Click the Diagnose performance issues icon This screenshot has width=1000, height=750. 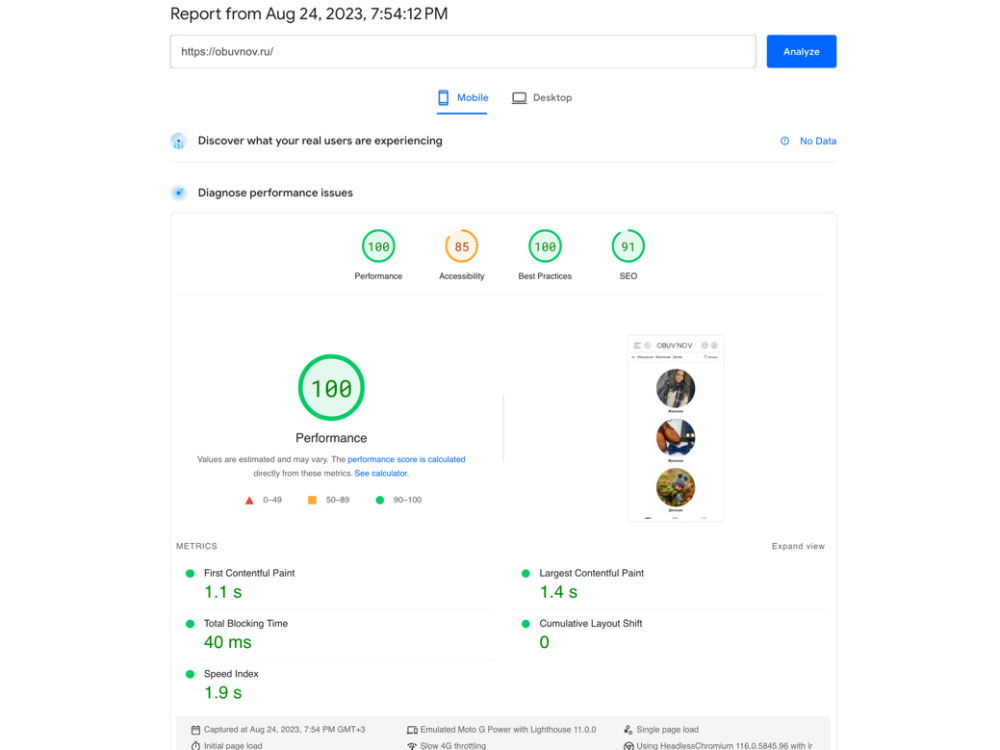coord(179,193)
